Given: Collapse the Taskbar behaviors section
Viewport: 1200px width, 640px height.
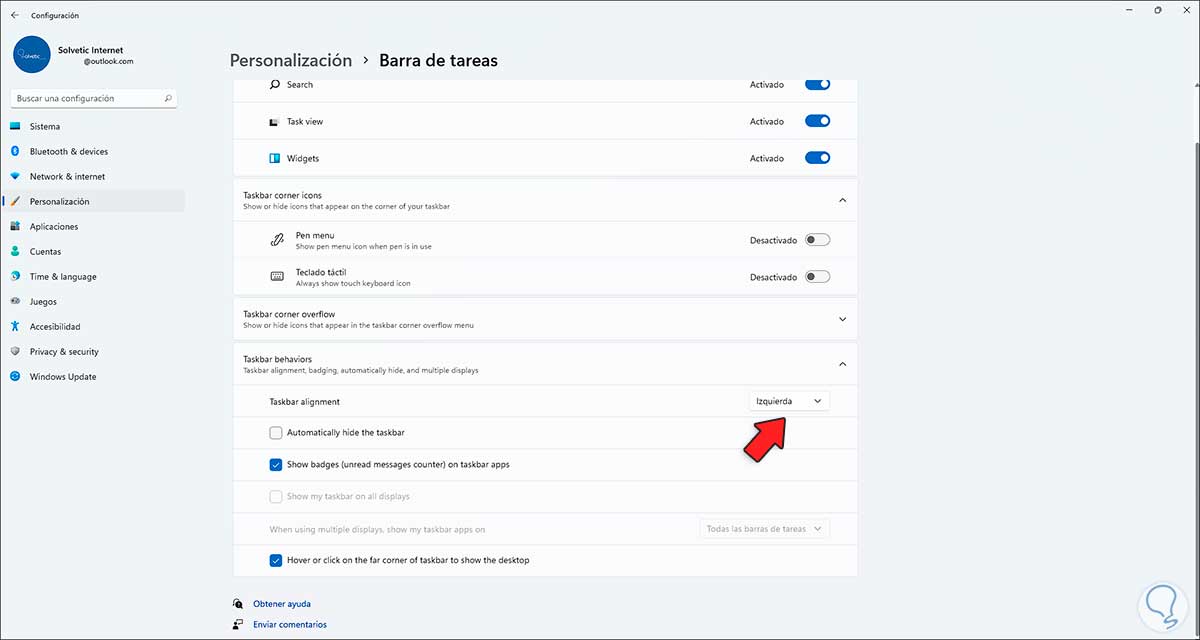Looking at the screenshot, I should pos(842,364).
